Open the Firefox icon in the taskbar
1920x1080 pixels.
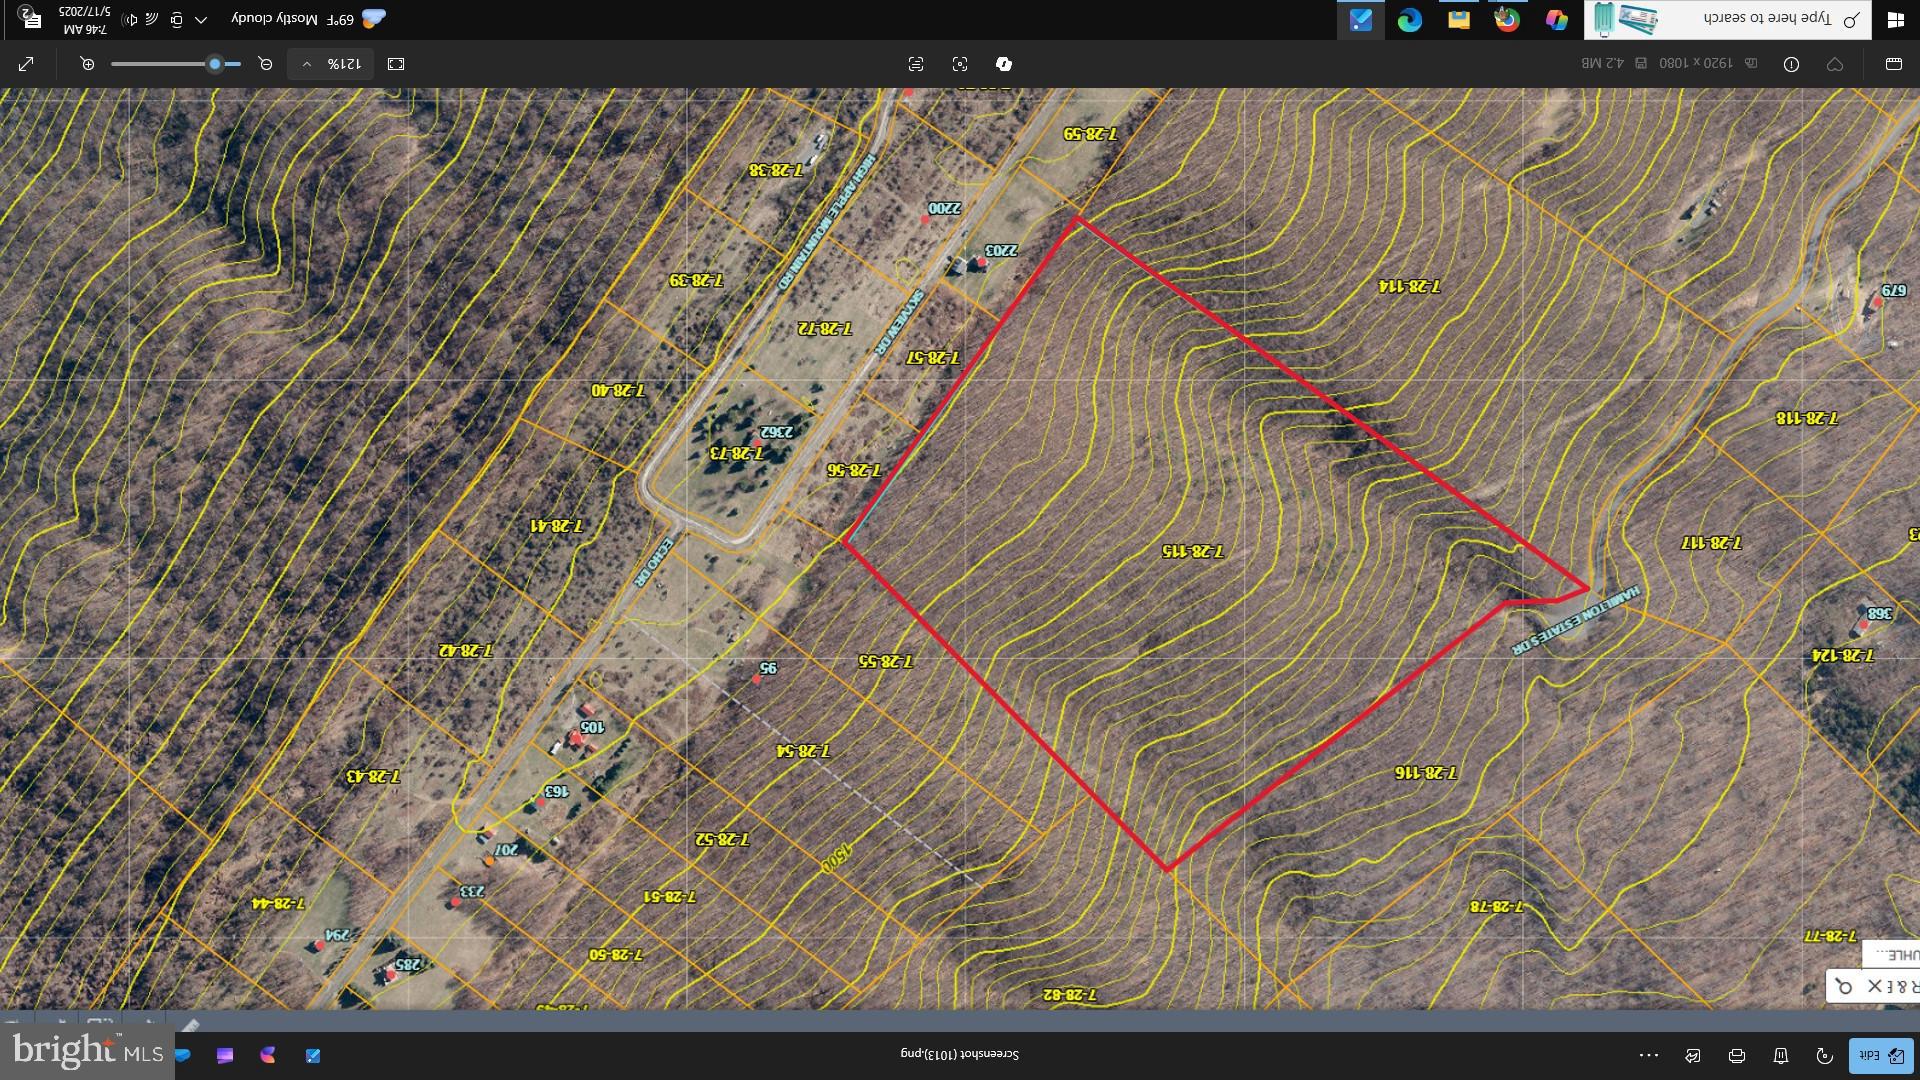tap(1507, 19)
